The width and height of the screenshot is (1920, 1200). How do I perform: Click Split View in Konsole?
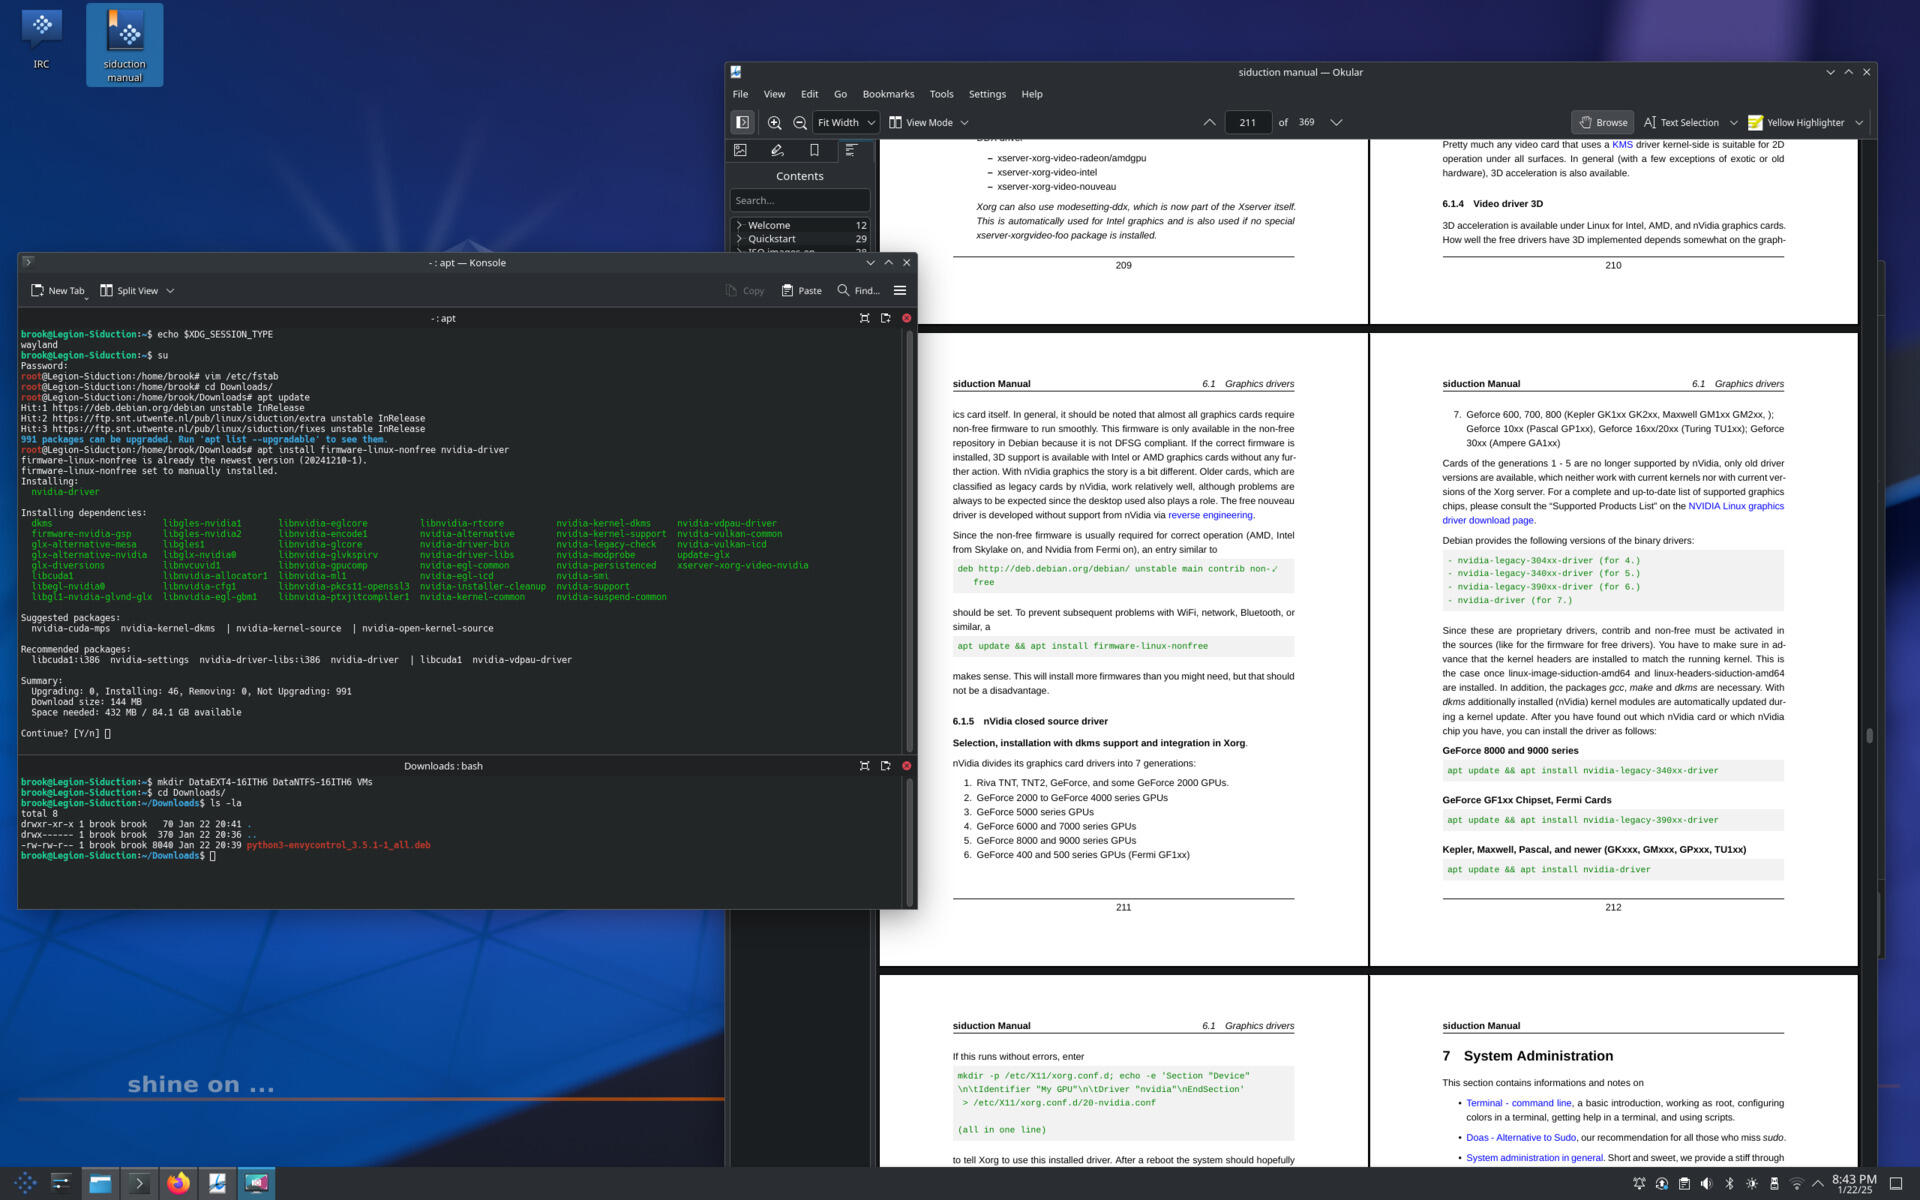129,290
